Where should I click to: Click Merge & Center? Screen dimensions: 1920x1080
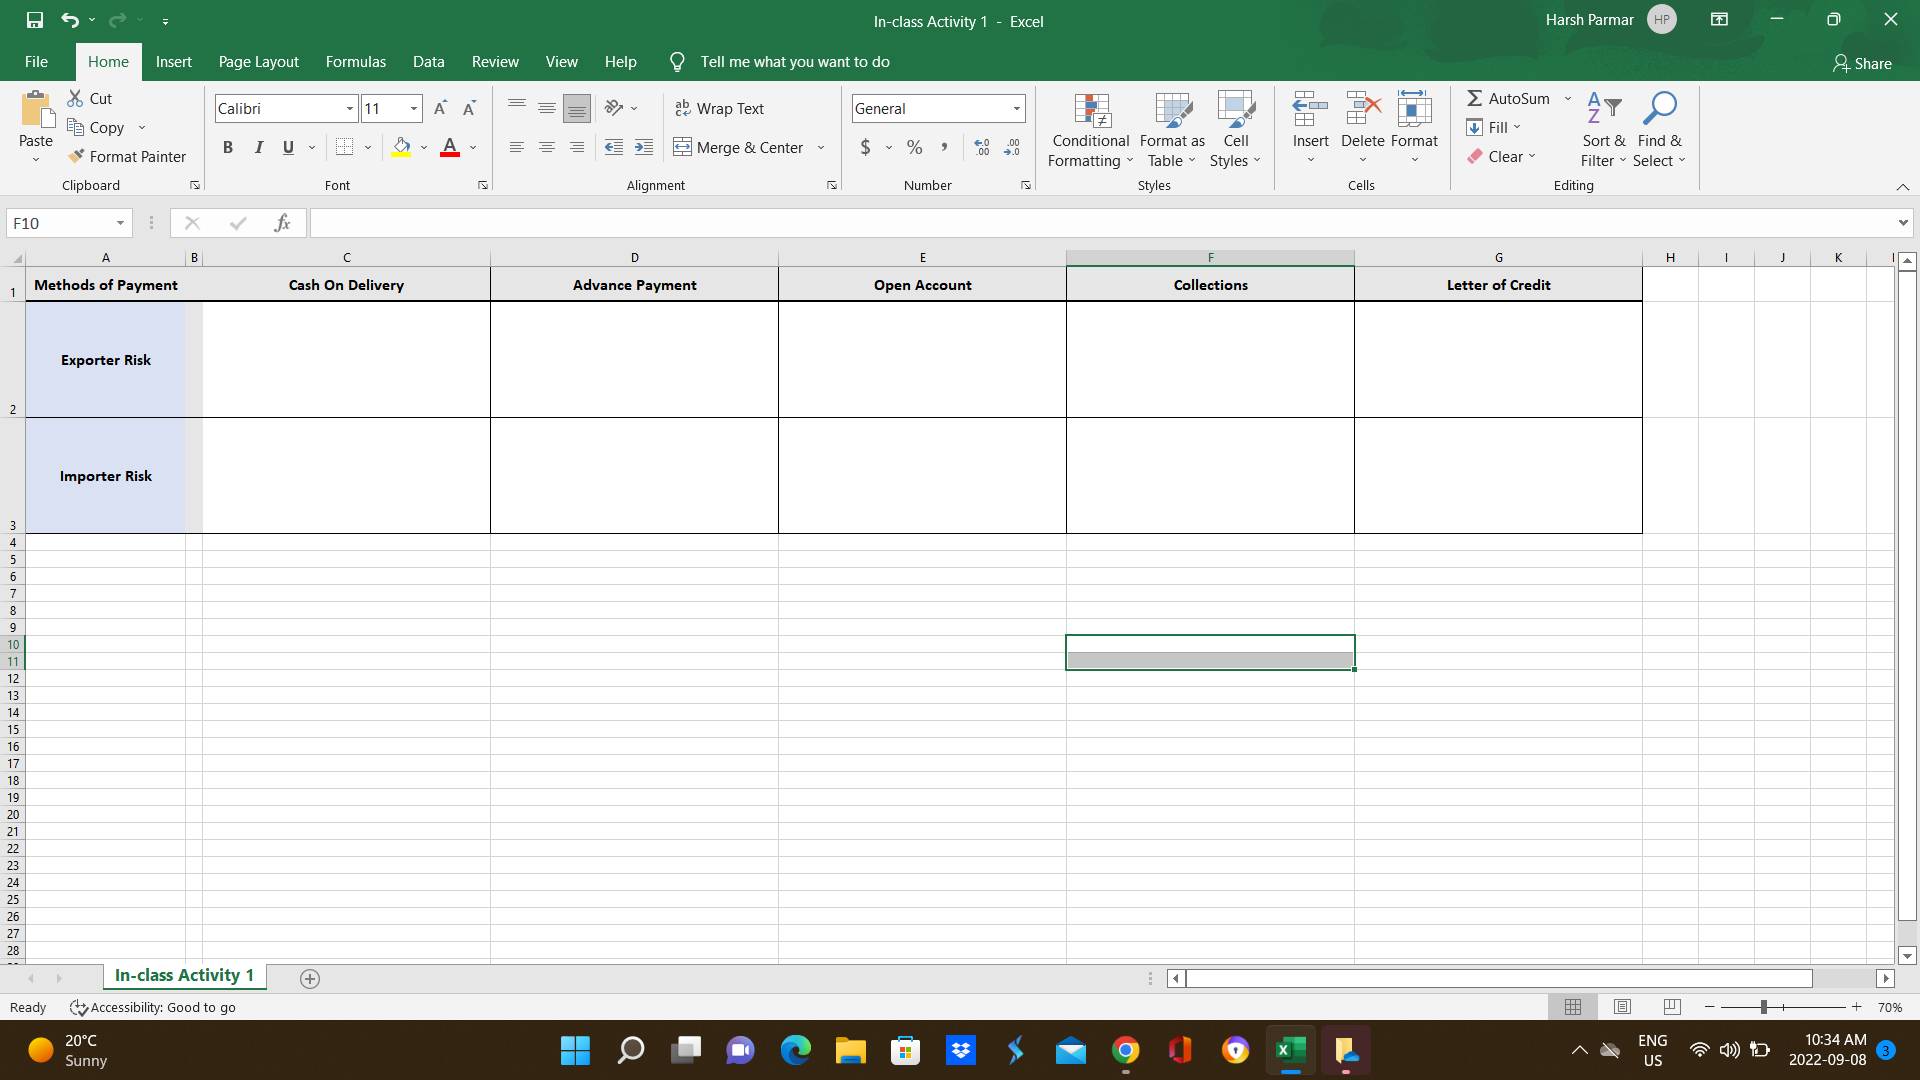tap(741, 147)
